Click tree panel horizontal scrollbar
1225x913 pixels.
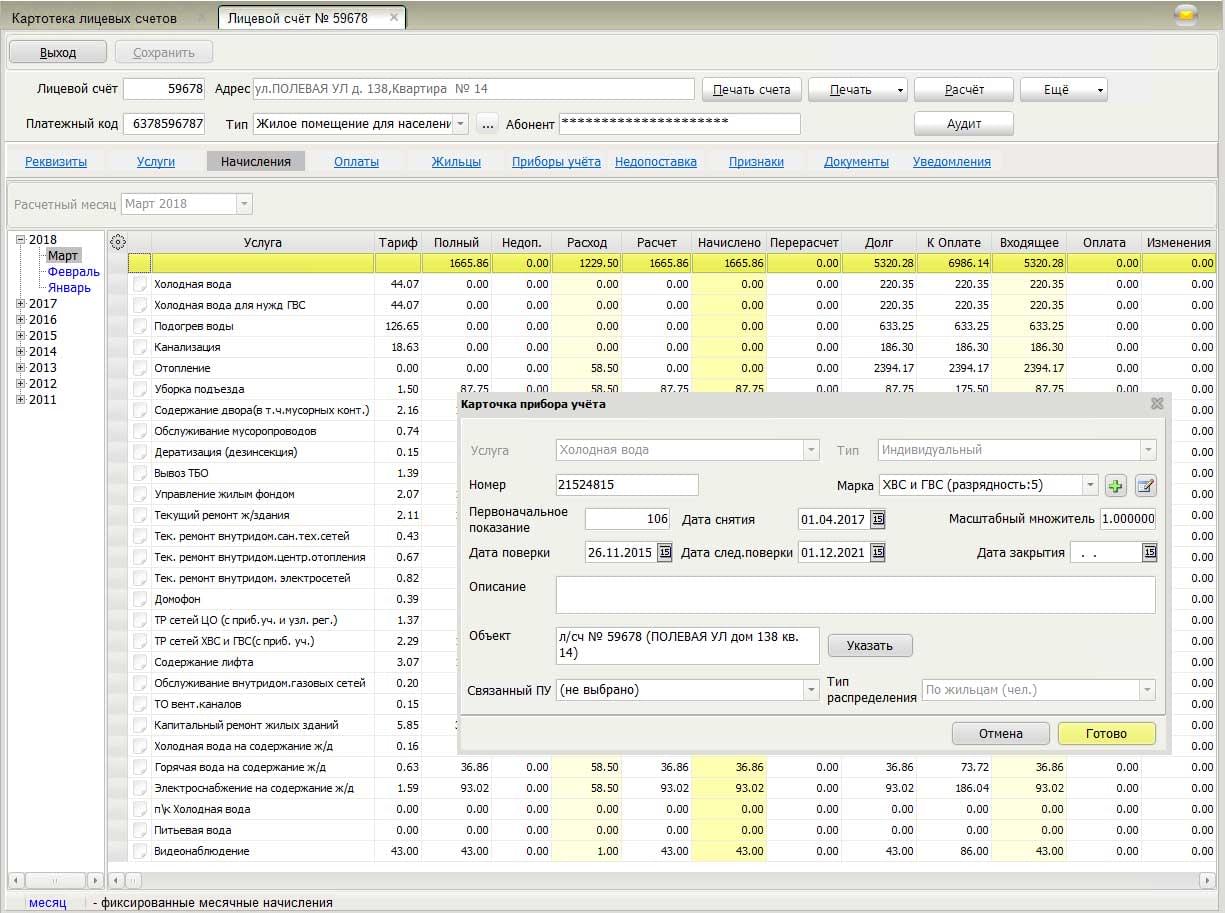56,881
